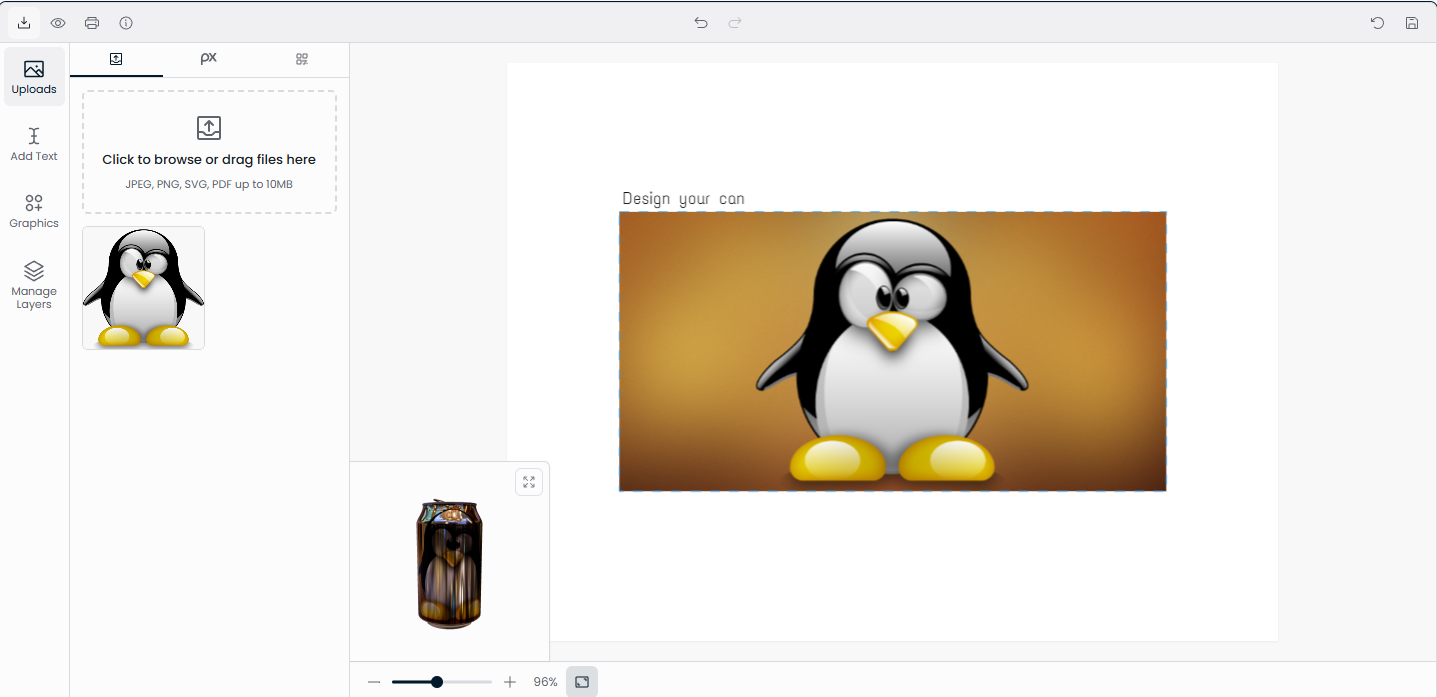Image resolution: width=1437 pixels, height=697 pixels.
Task: Open the Uploads sidebar panel
Action: (x=34, y=77)
